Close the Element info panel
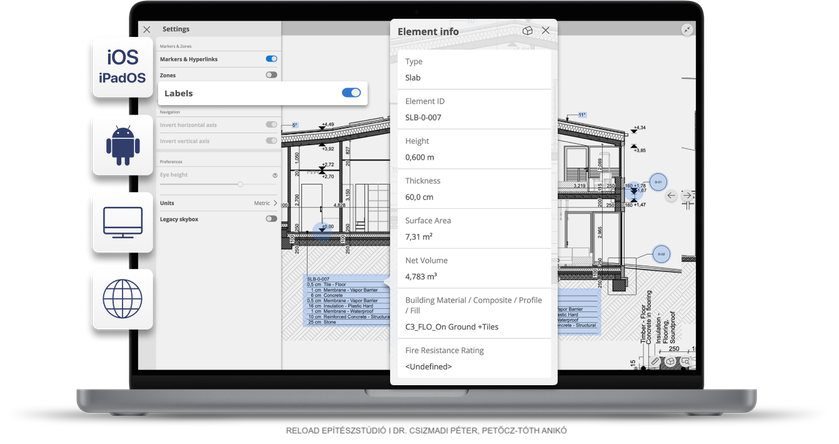 pyautogui.click(x=546, y=30)
